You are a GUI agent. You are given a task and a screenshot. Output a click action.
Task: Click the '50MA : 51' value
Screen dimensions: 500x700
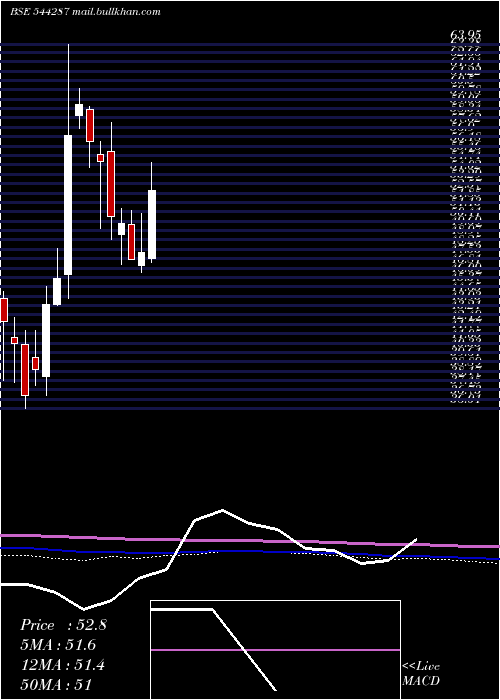coord(56,685)
